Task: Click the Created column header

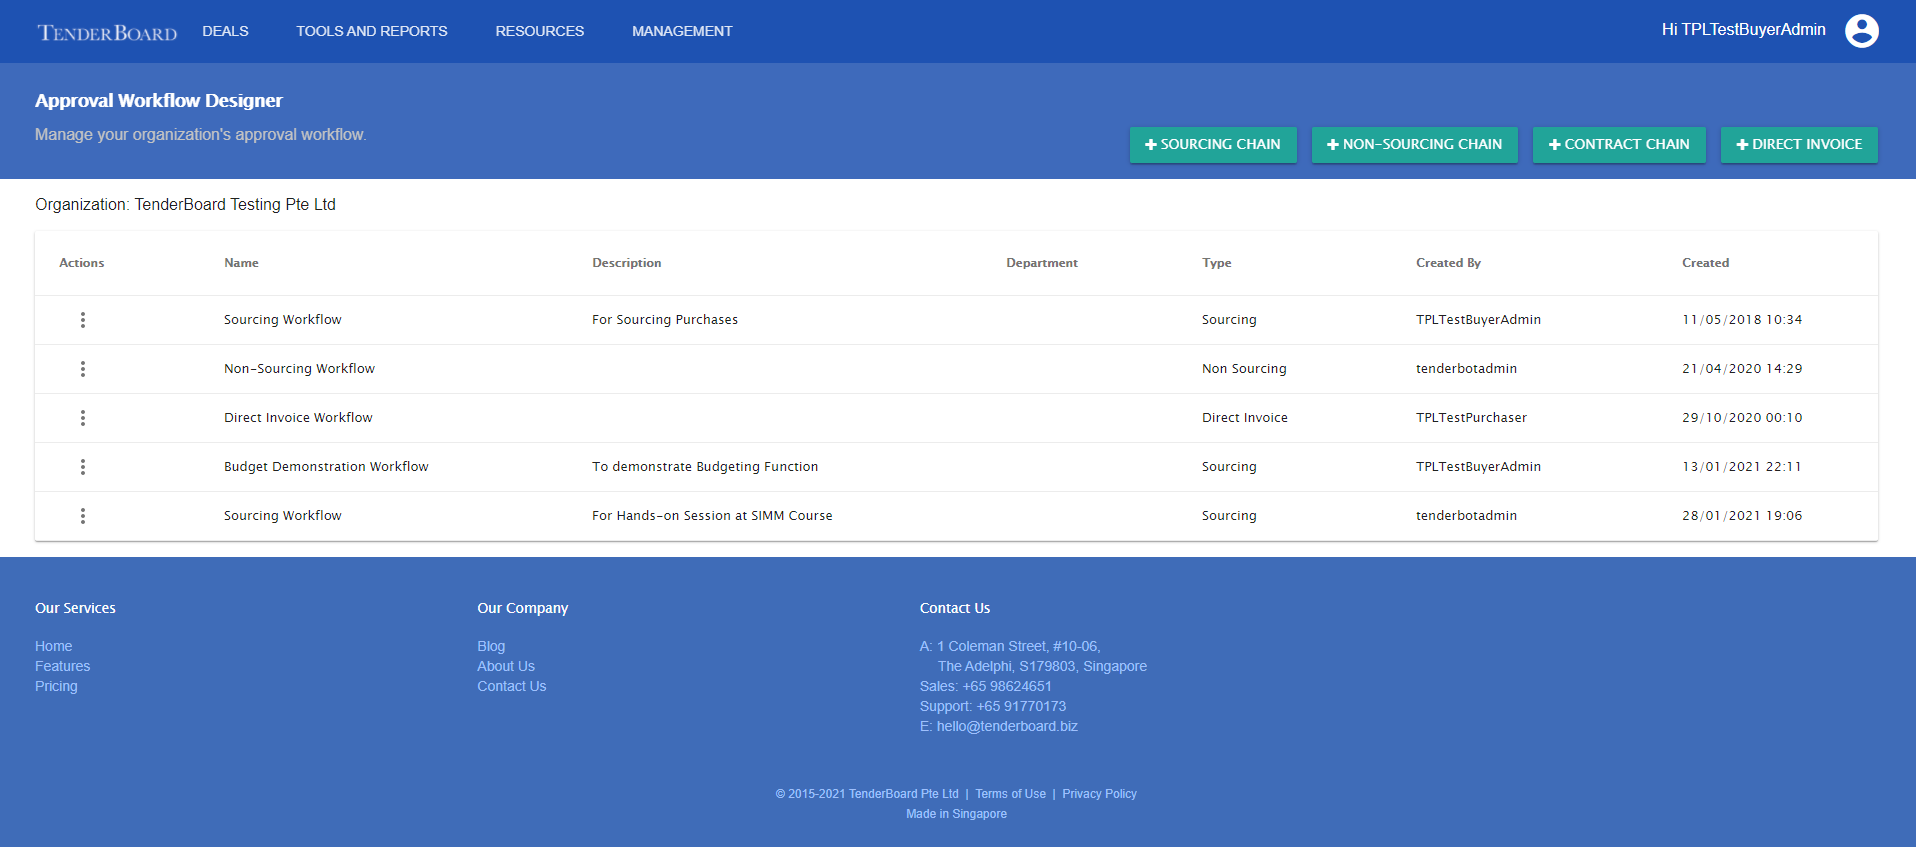Action: point(1705,263)
